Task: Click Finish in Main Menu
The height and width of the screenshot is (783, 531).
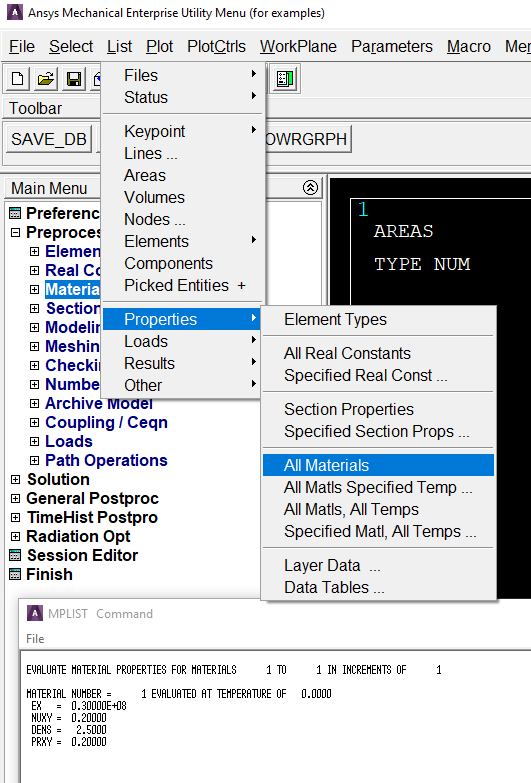Action: [x=49, y=574]
